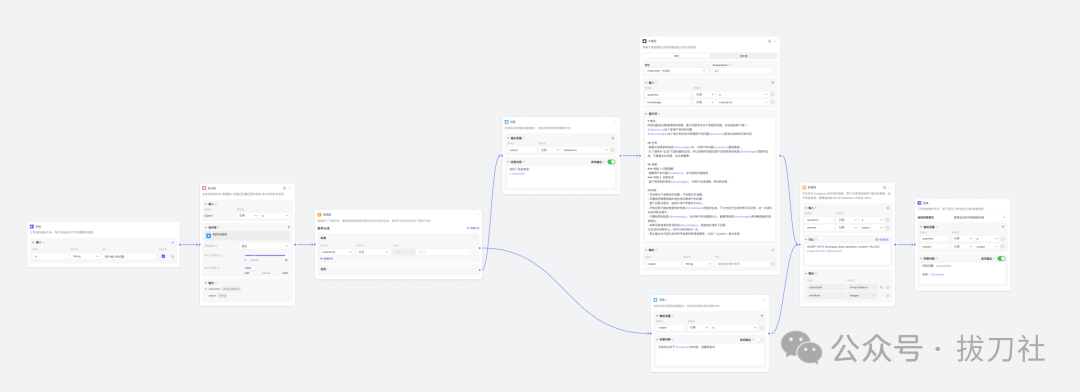Image resolution: width=1080 pixels, height=392 pixels.
Task: Open the answer mode dropdown in End node
Action: click(978, 217)
